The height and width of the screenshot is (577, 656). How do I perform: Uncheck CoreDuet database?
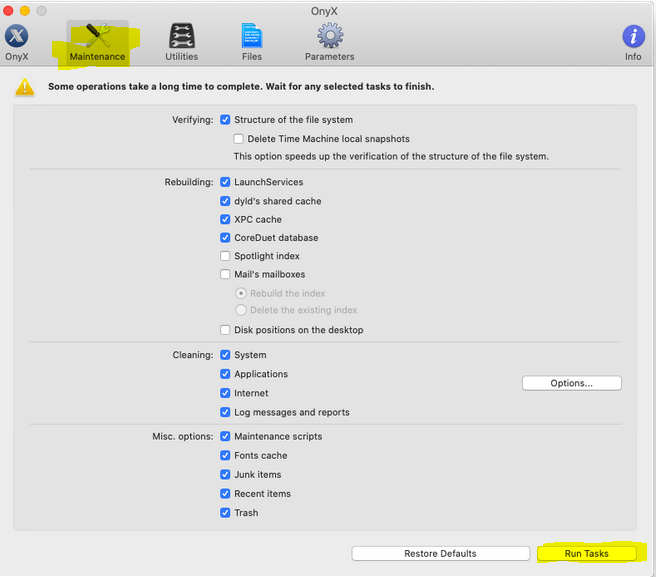pos(225,238)
